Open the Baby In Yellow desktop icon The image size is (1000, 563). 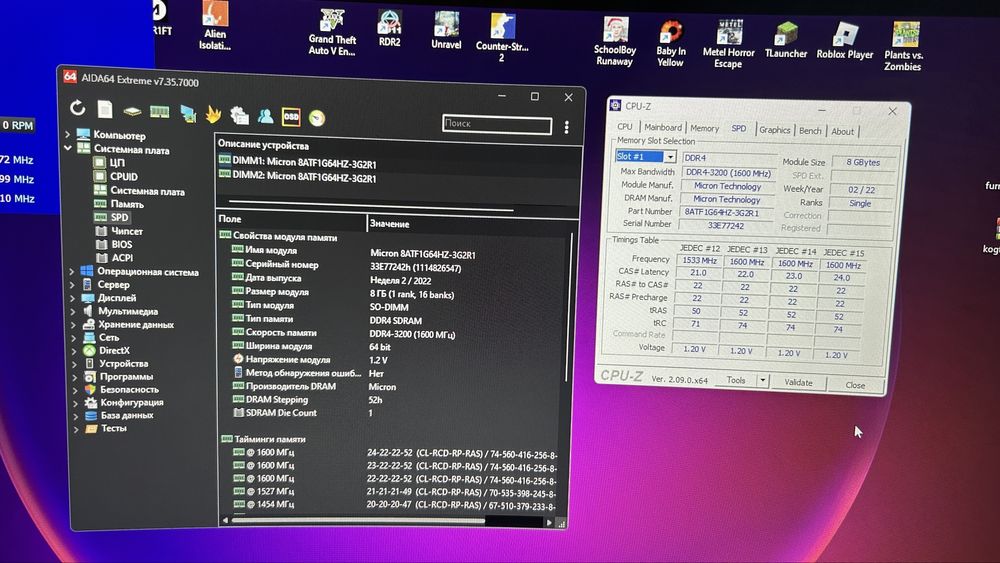[x=670, y=43]
